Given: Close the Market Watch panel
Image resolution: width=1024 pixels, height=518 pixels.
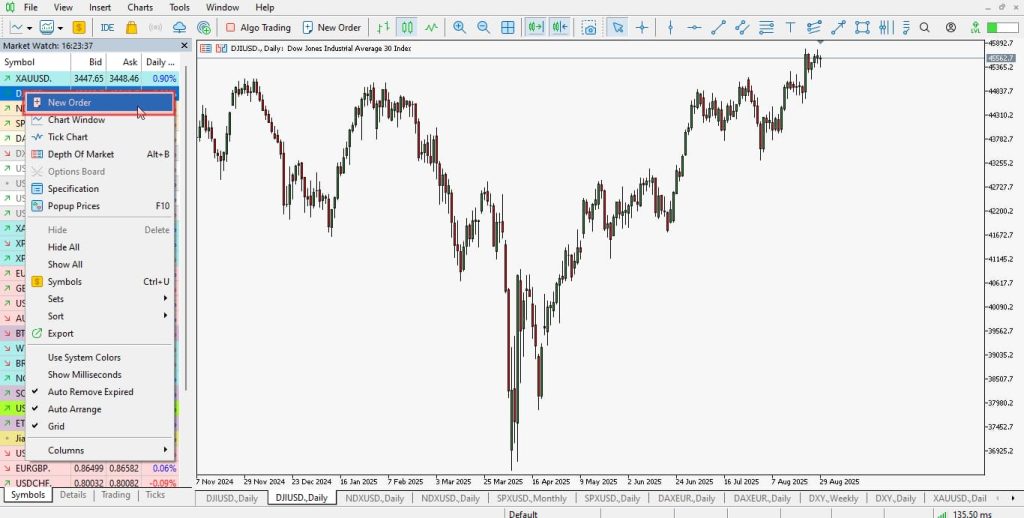Looking at the screenshot, I should tap(184, 46).
